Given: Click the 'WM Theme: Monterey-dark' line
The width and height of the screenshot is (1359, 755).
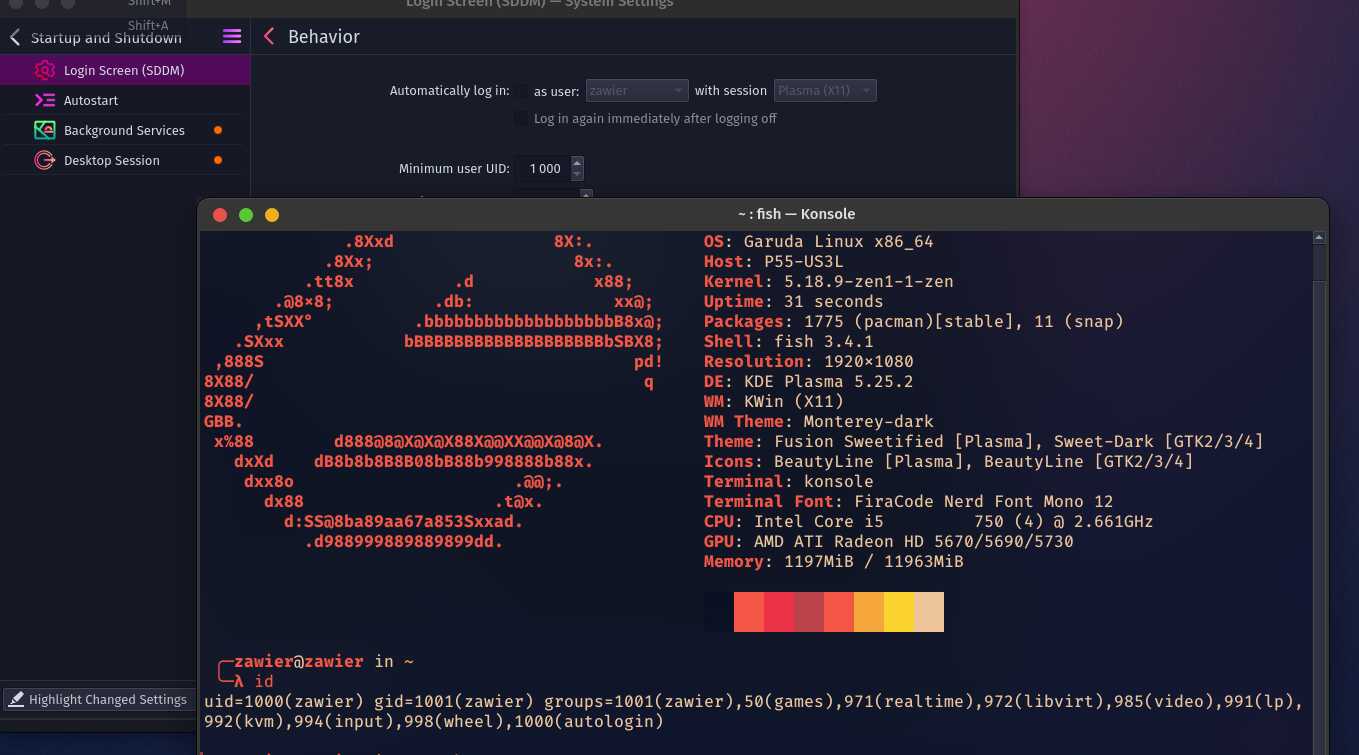Looking at the screenshot, I should tap(818, 422).
